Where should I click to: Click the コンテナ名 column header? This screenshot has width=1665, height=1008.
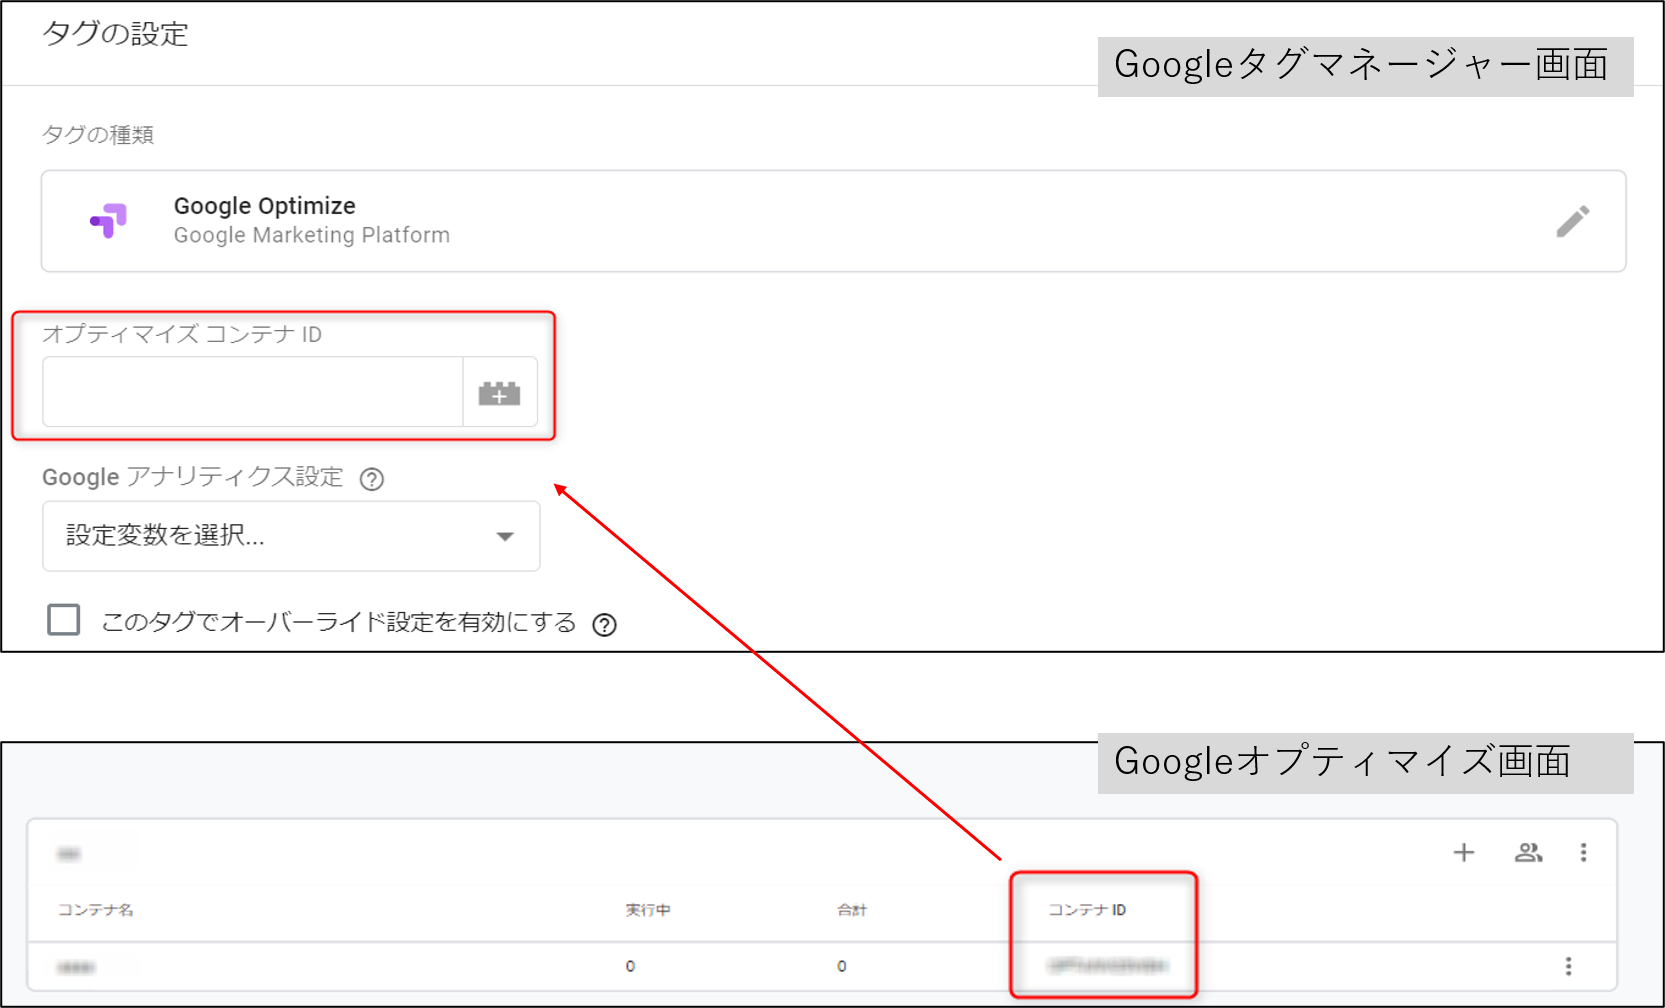coord(95,910)
